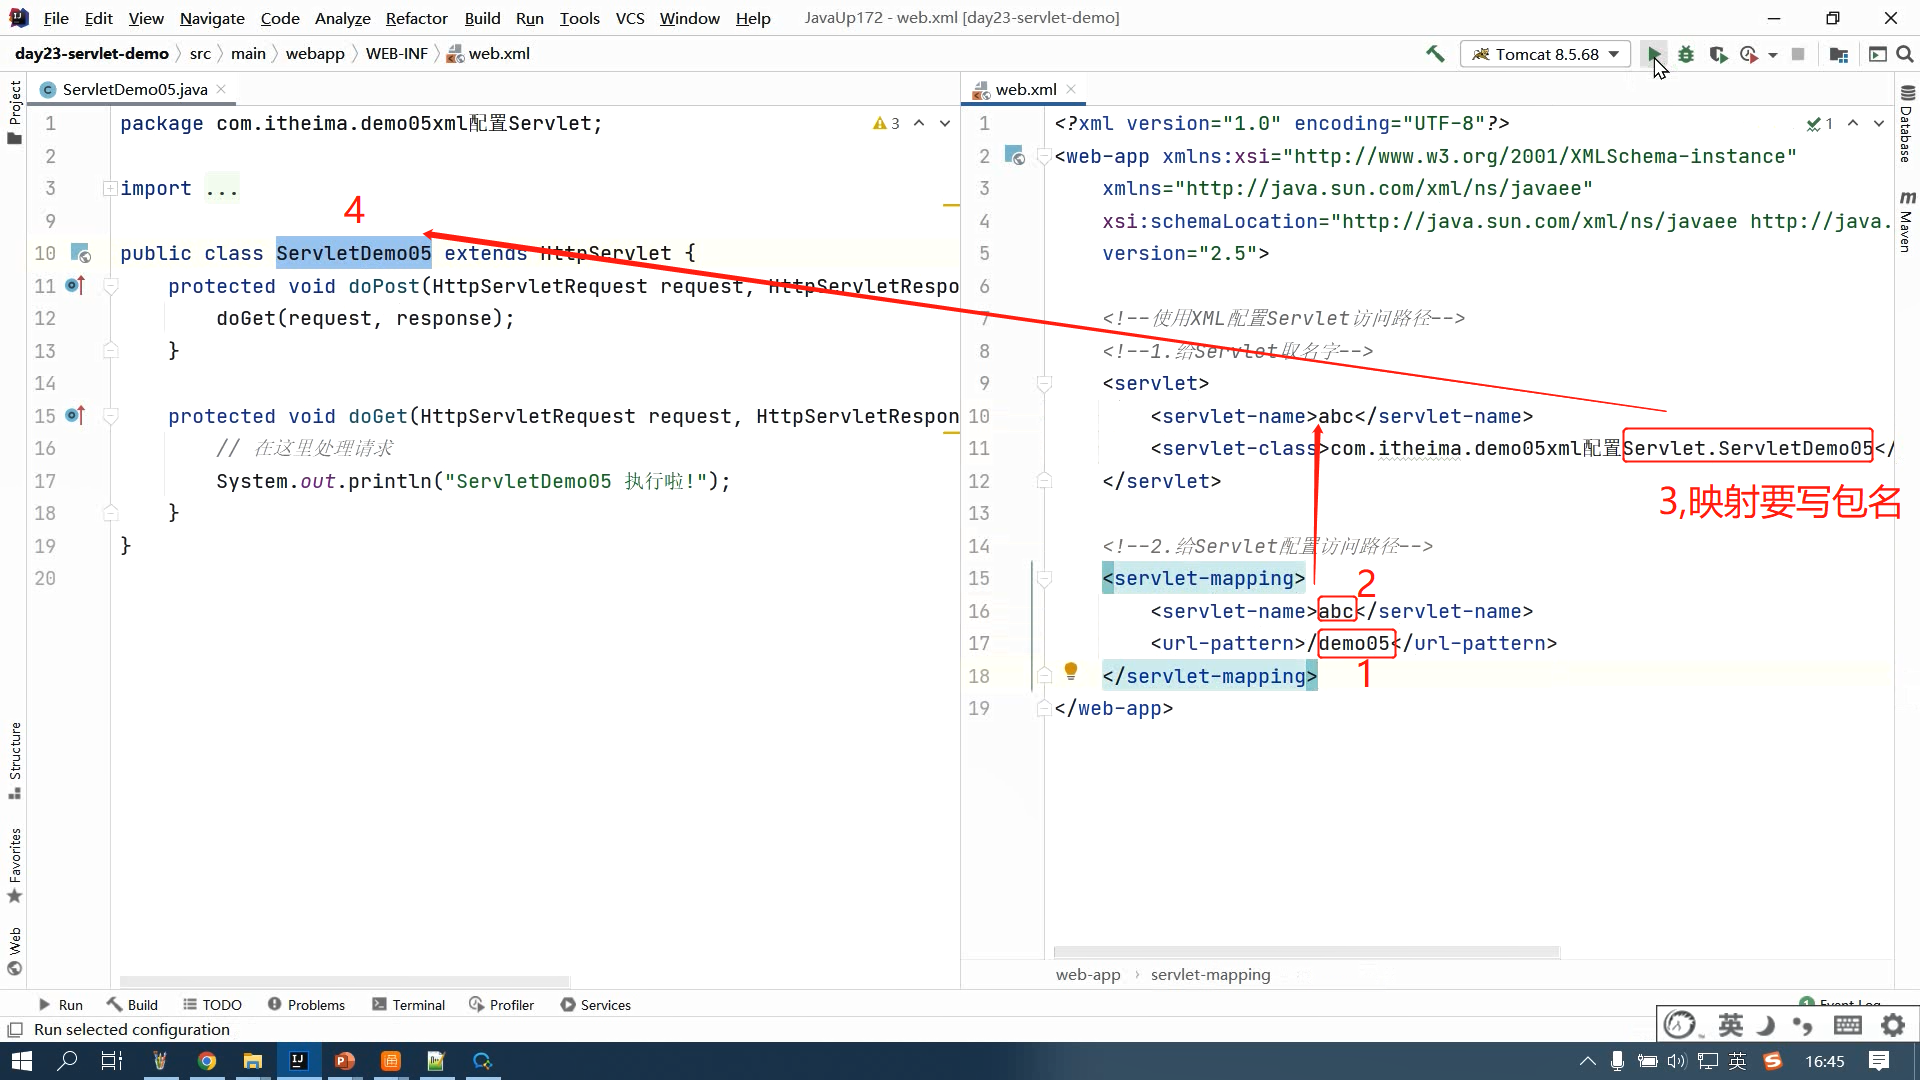Image resolution: width=1920 pixels, height=1080 pixels.
Task: Open the Refactor menu
Action: coord(417,18)
